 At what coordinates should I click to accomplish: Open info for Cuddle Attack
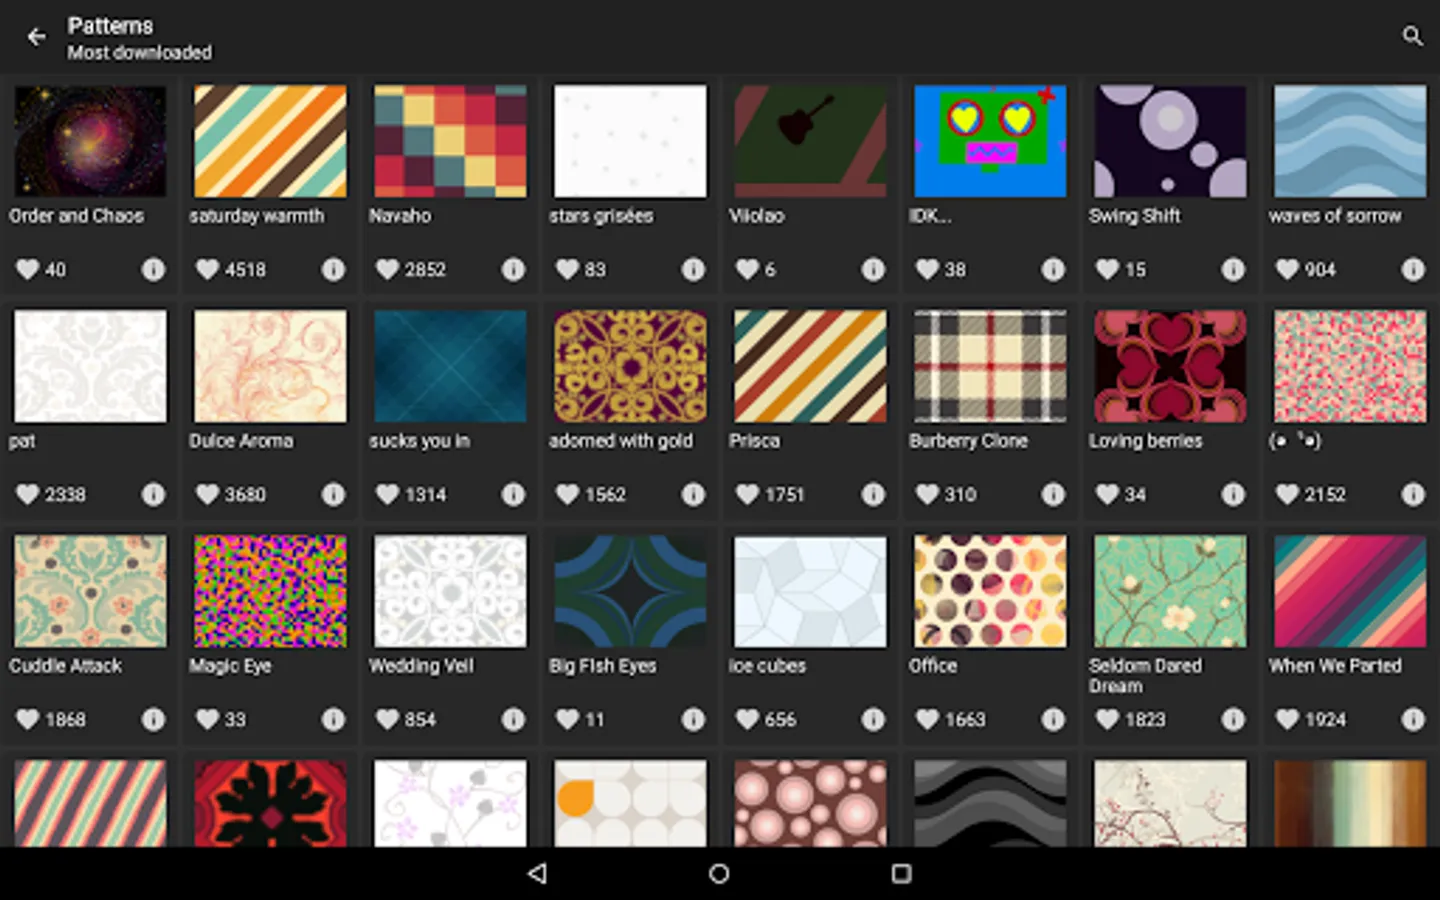pos(153,719)
